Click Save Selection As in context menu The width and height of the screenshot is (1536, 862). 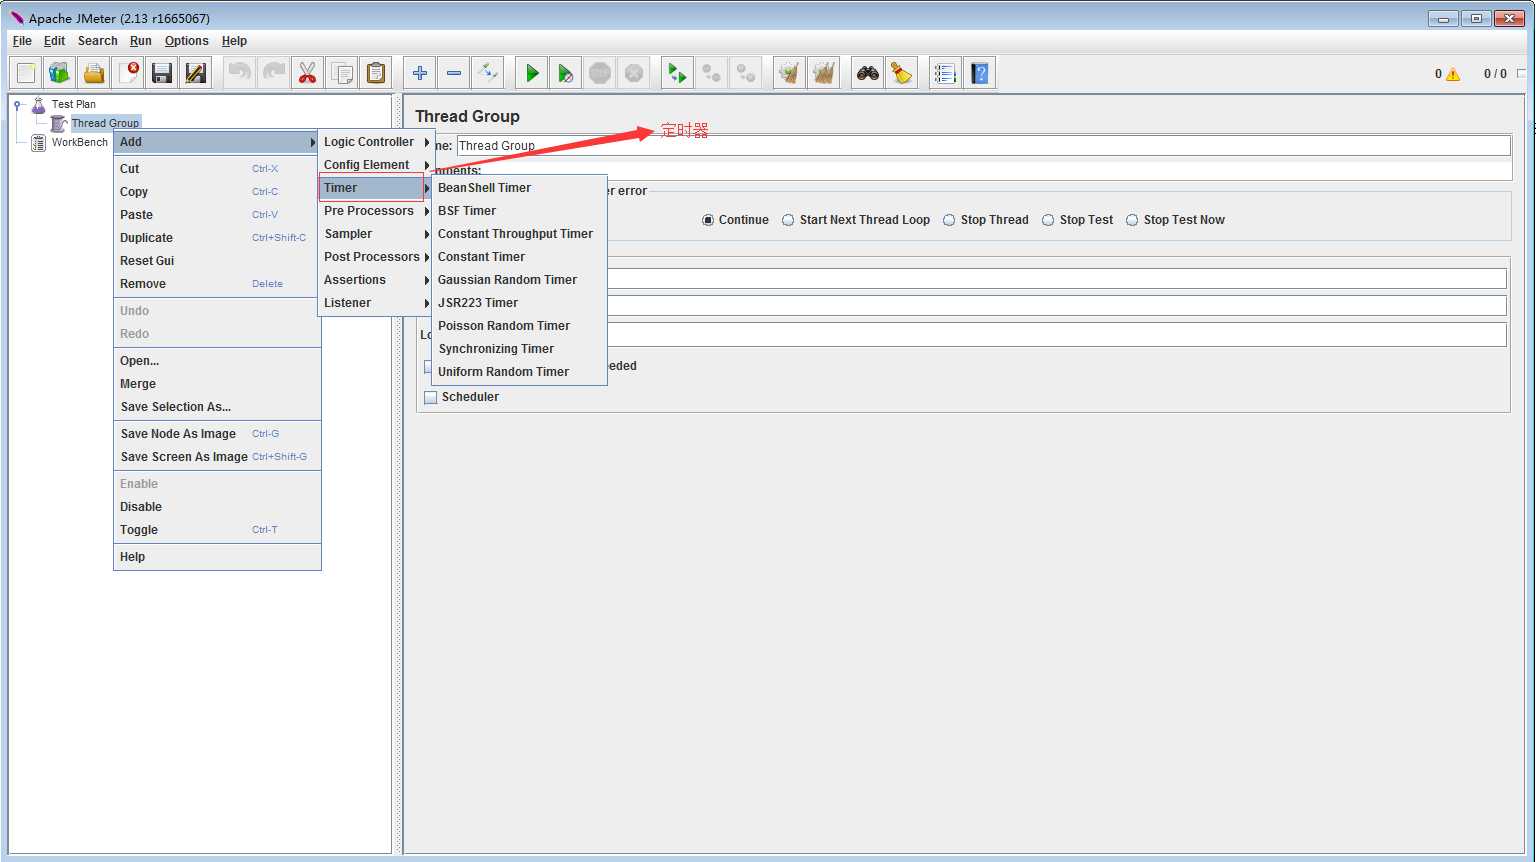(x=217, y=407)
